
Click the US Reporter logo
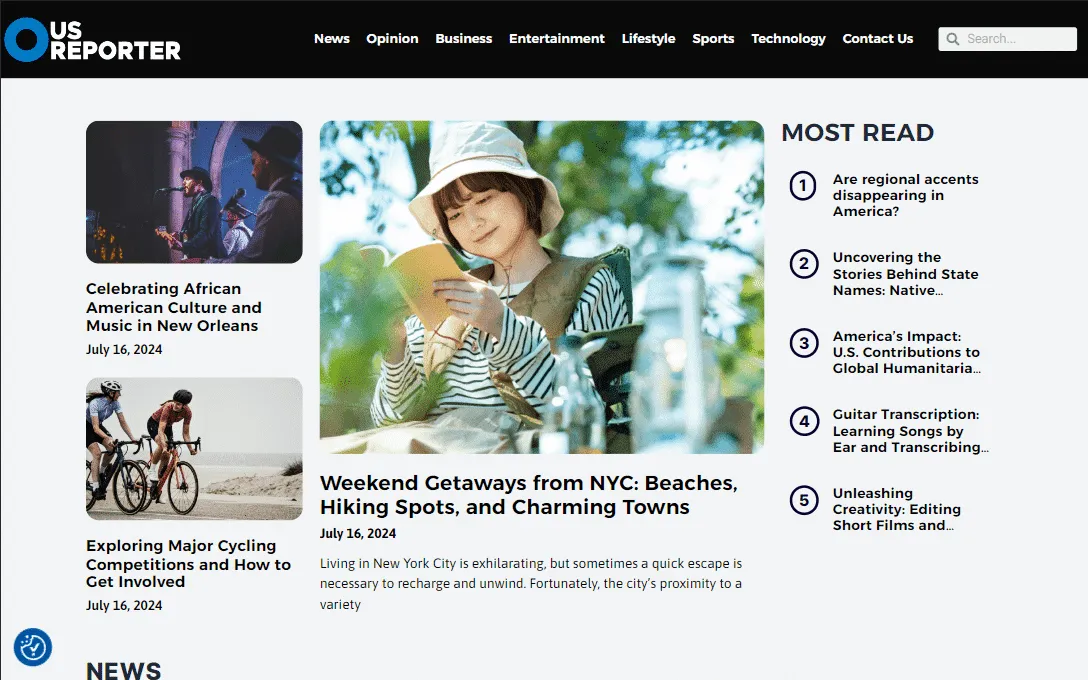[x=92, y=40]
